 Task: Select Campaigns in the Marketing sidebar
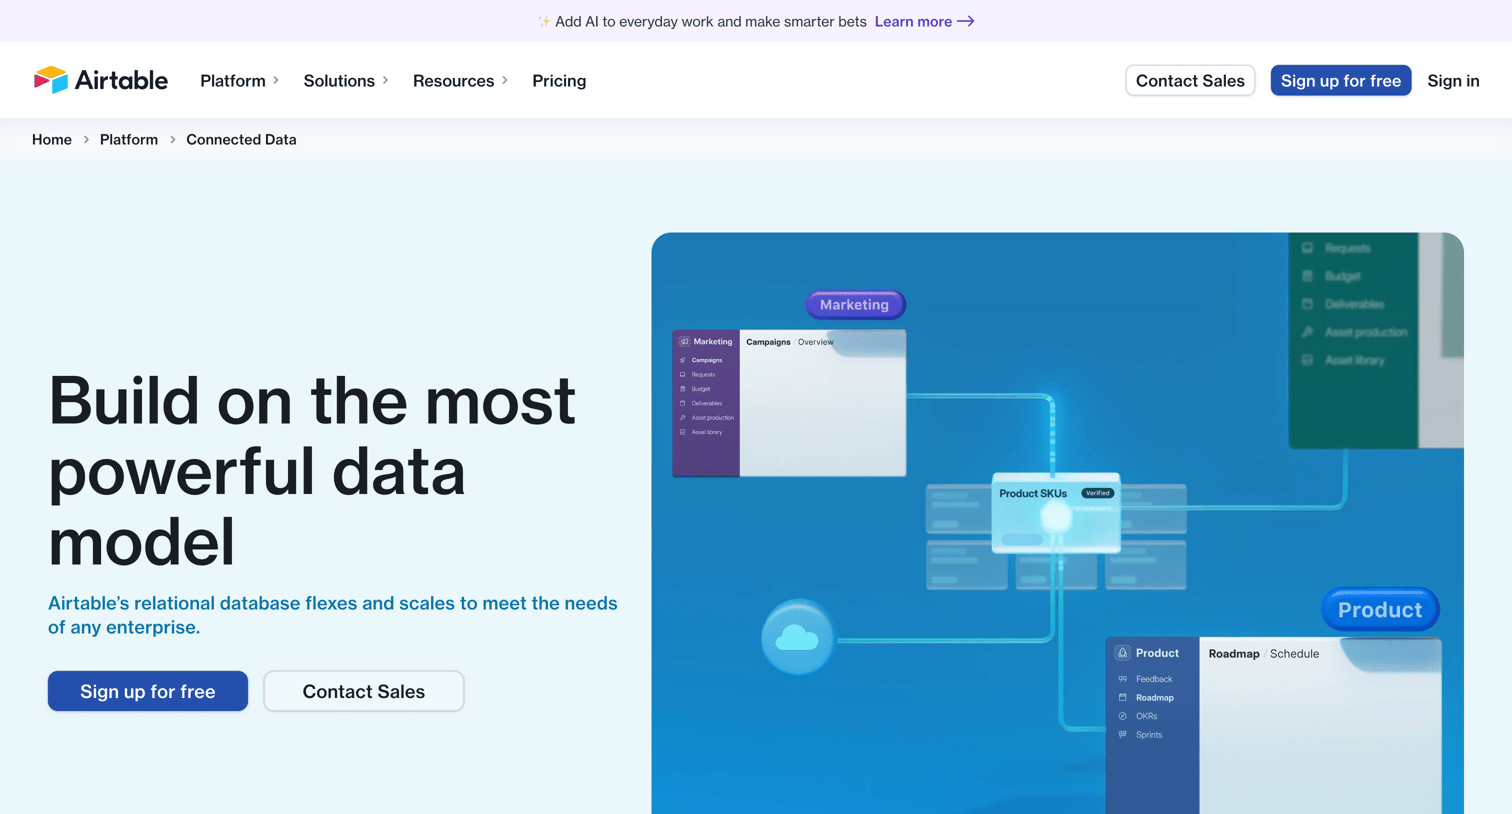(707, 360)
